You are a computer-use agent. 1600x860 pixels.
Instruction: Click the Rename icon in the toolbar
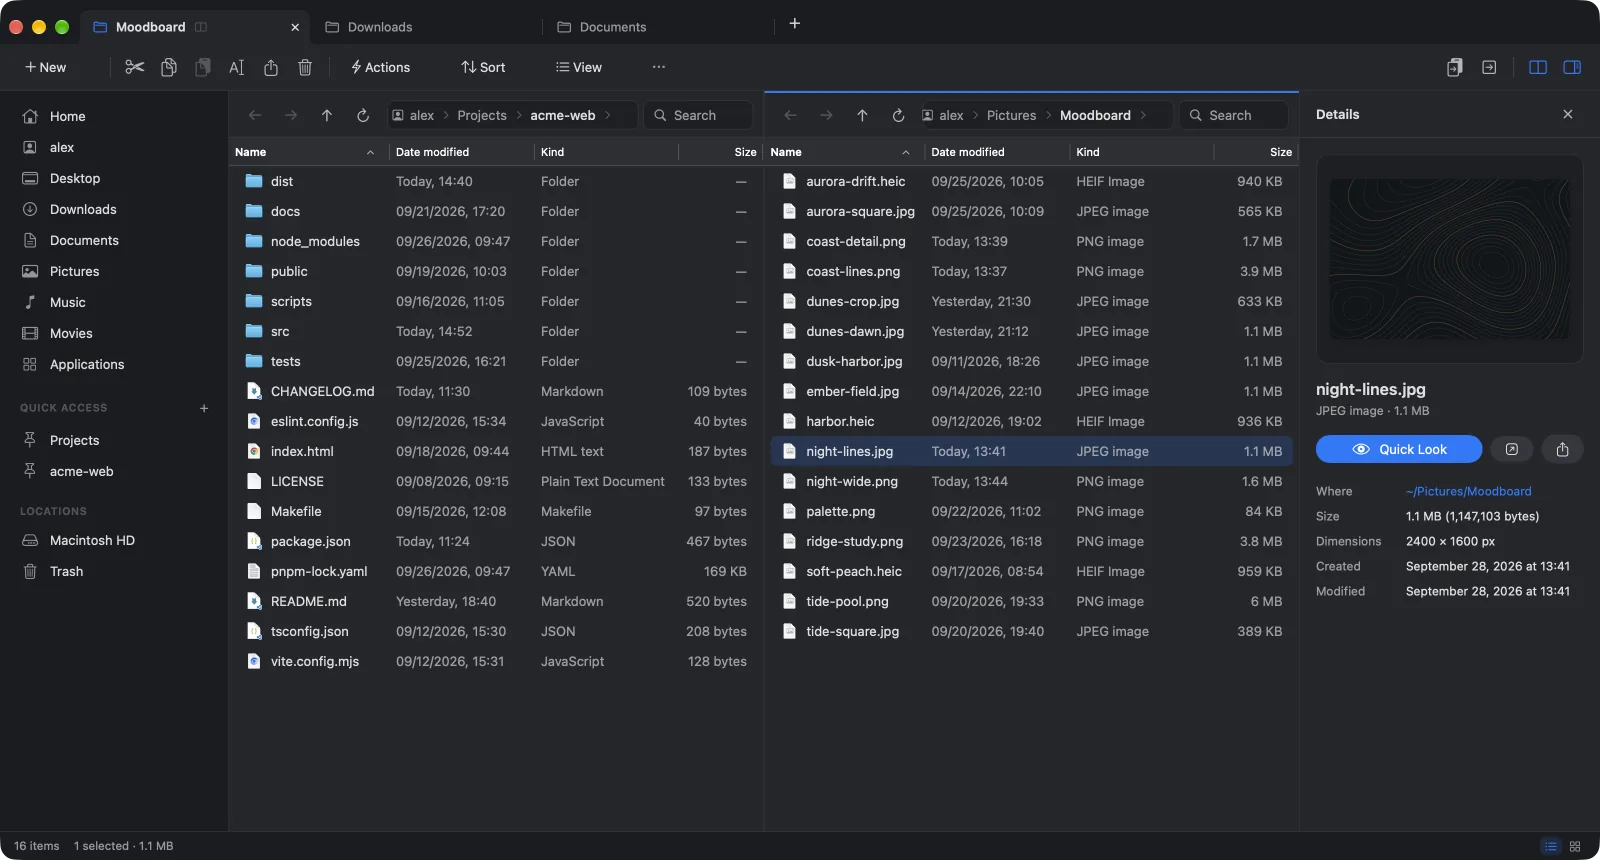click(237, 67)
